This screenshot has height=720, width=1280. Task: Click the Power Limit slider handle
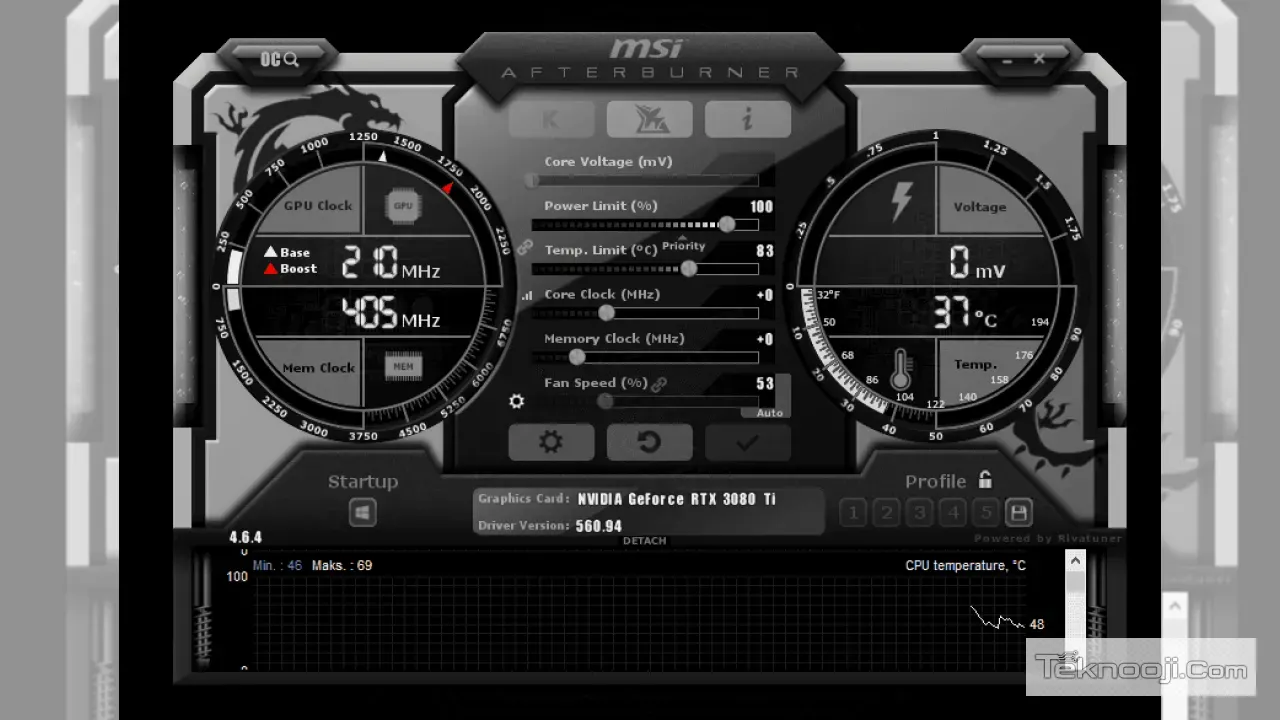(727, 224)
